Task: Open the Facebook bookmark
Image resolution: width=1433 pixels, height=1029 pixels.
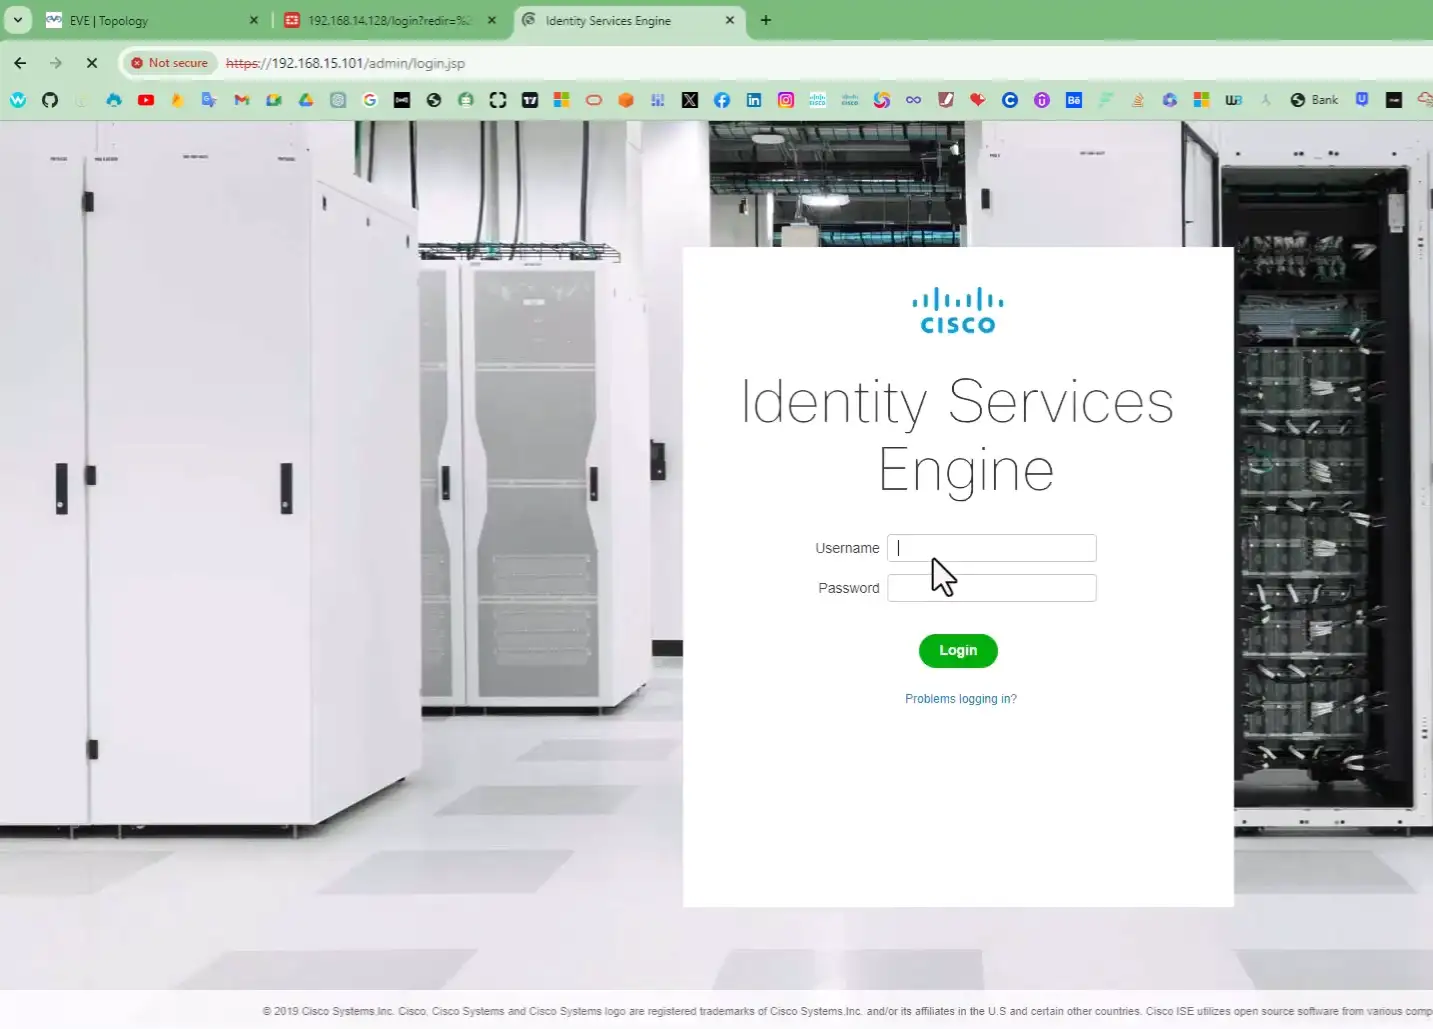Action: click(x=721, y=100)
